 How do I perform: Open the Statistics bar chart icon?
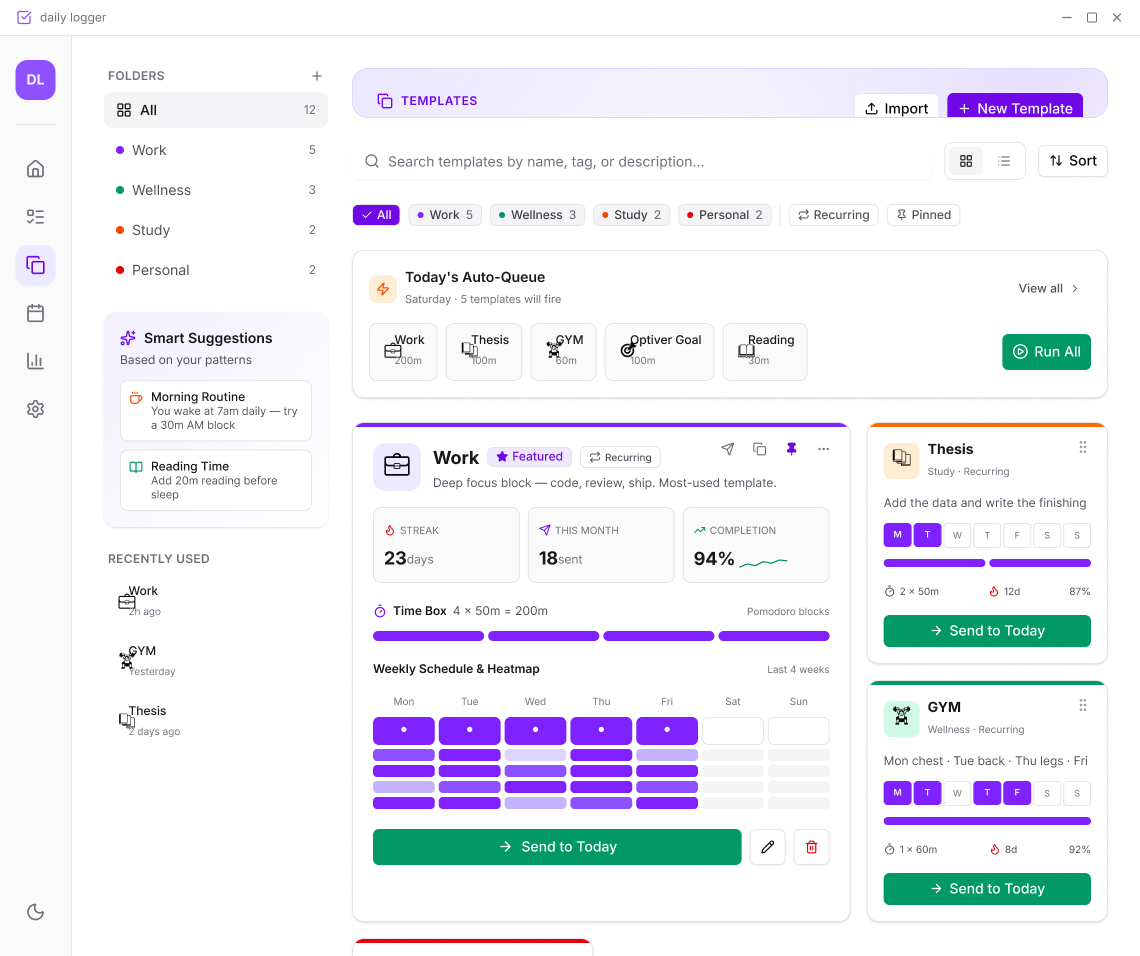click(x=35, y=361)
